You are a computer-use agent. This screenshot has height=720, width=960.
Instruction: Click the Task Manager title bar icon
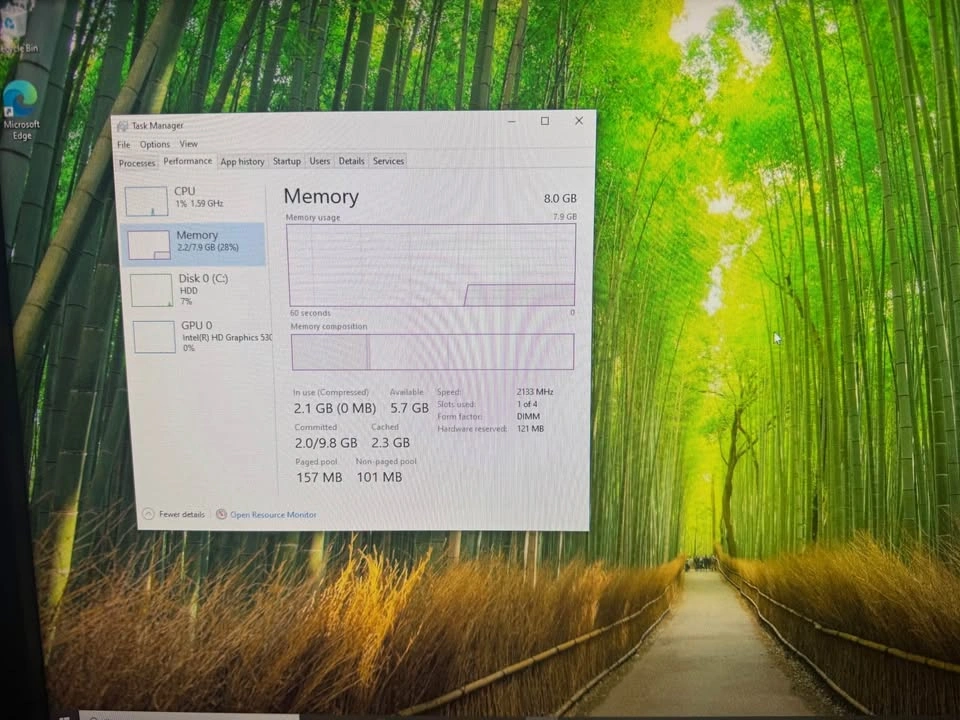[x=123, y=126]
